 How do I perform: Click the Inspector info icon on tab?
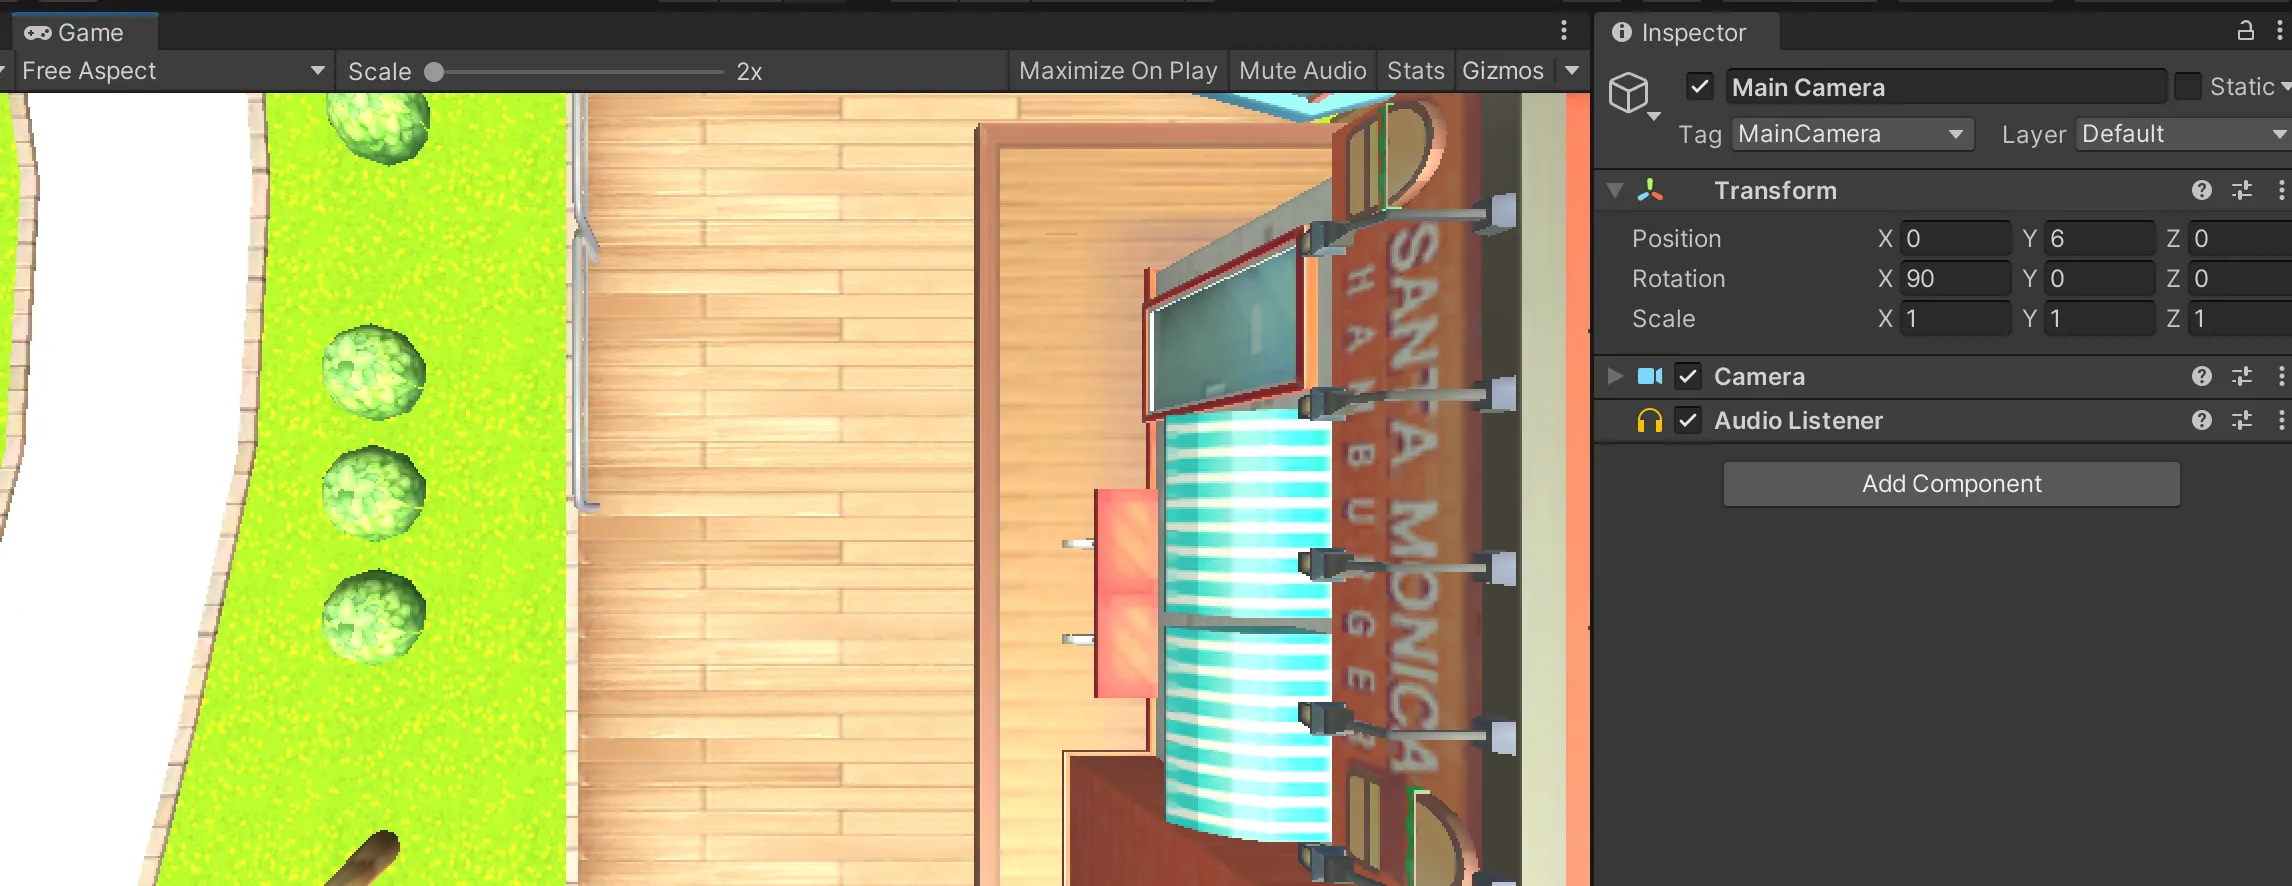(x=1622, y=32)
